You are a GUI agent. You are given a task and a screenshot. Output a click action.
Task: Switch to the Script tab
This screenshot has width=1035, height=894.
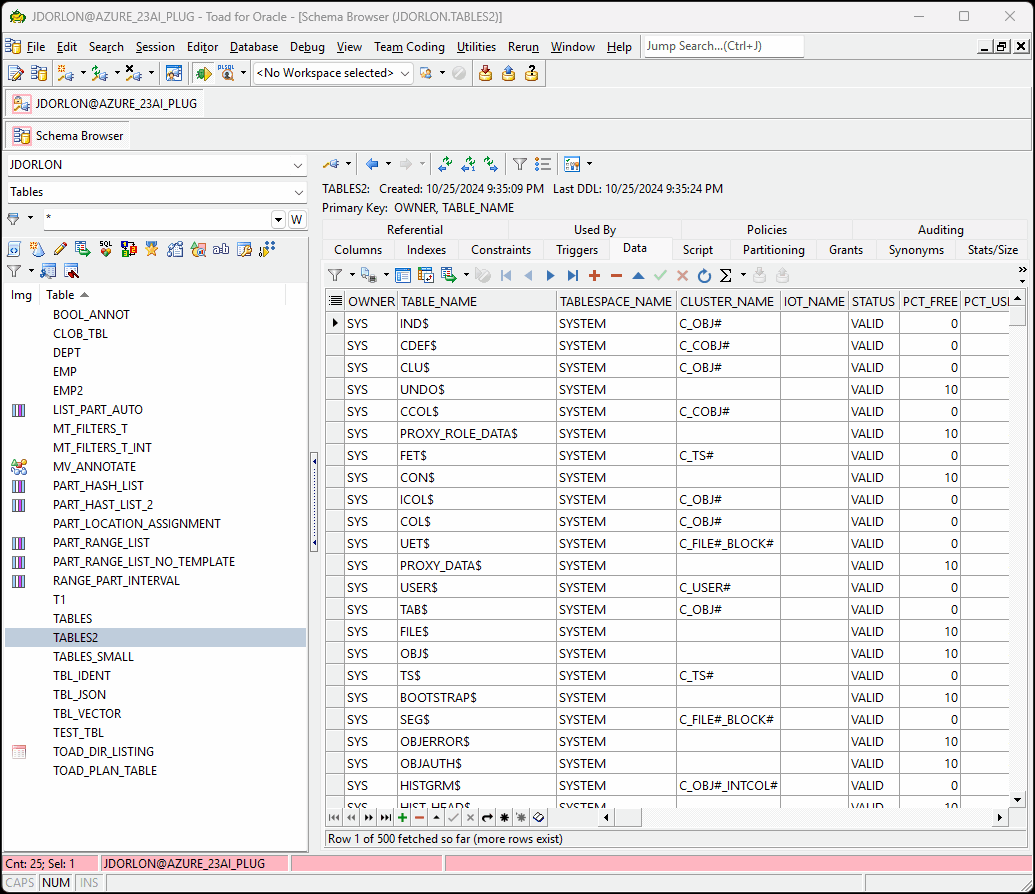coord(698,250)
